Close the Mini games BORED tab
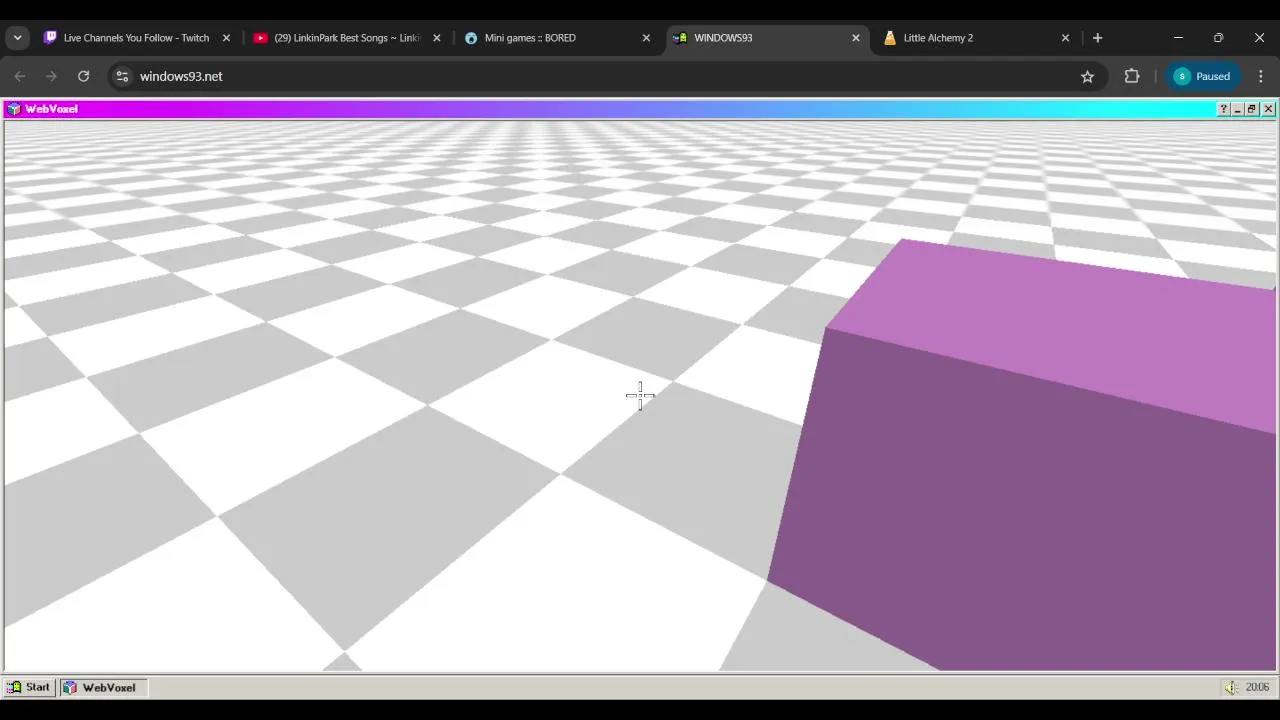Viewport: 1280px width, 720px height. tap(646, 38)
